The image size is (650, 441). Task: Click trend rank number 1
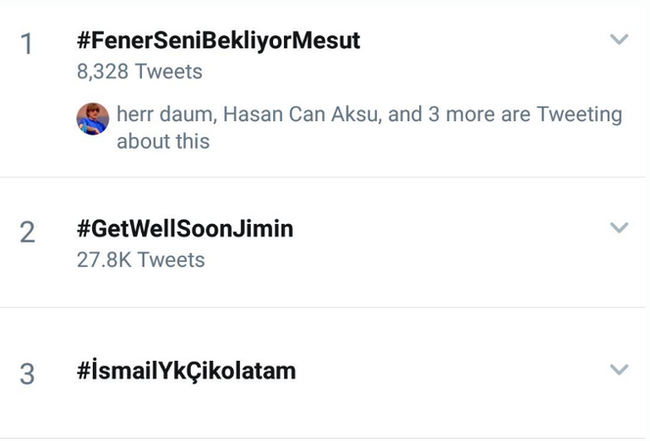coord(27,45)
